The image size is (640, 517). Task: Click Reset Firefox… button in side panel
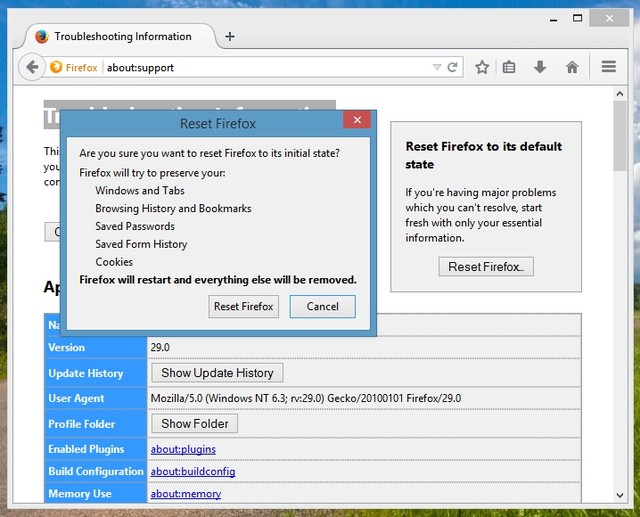click(x=486, y=267)
